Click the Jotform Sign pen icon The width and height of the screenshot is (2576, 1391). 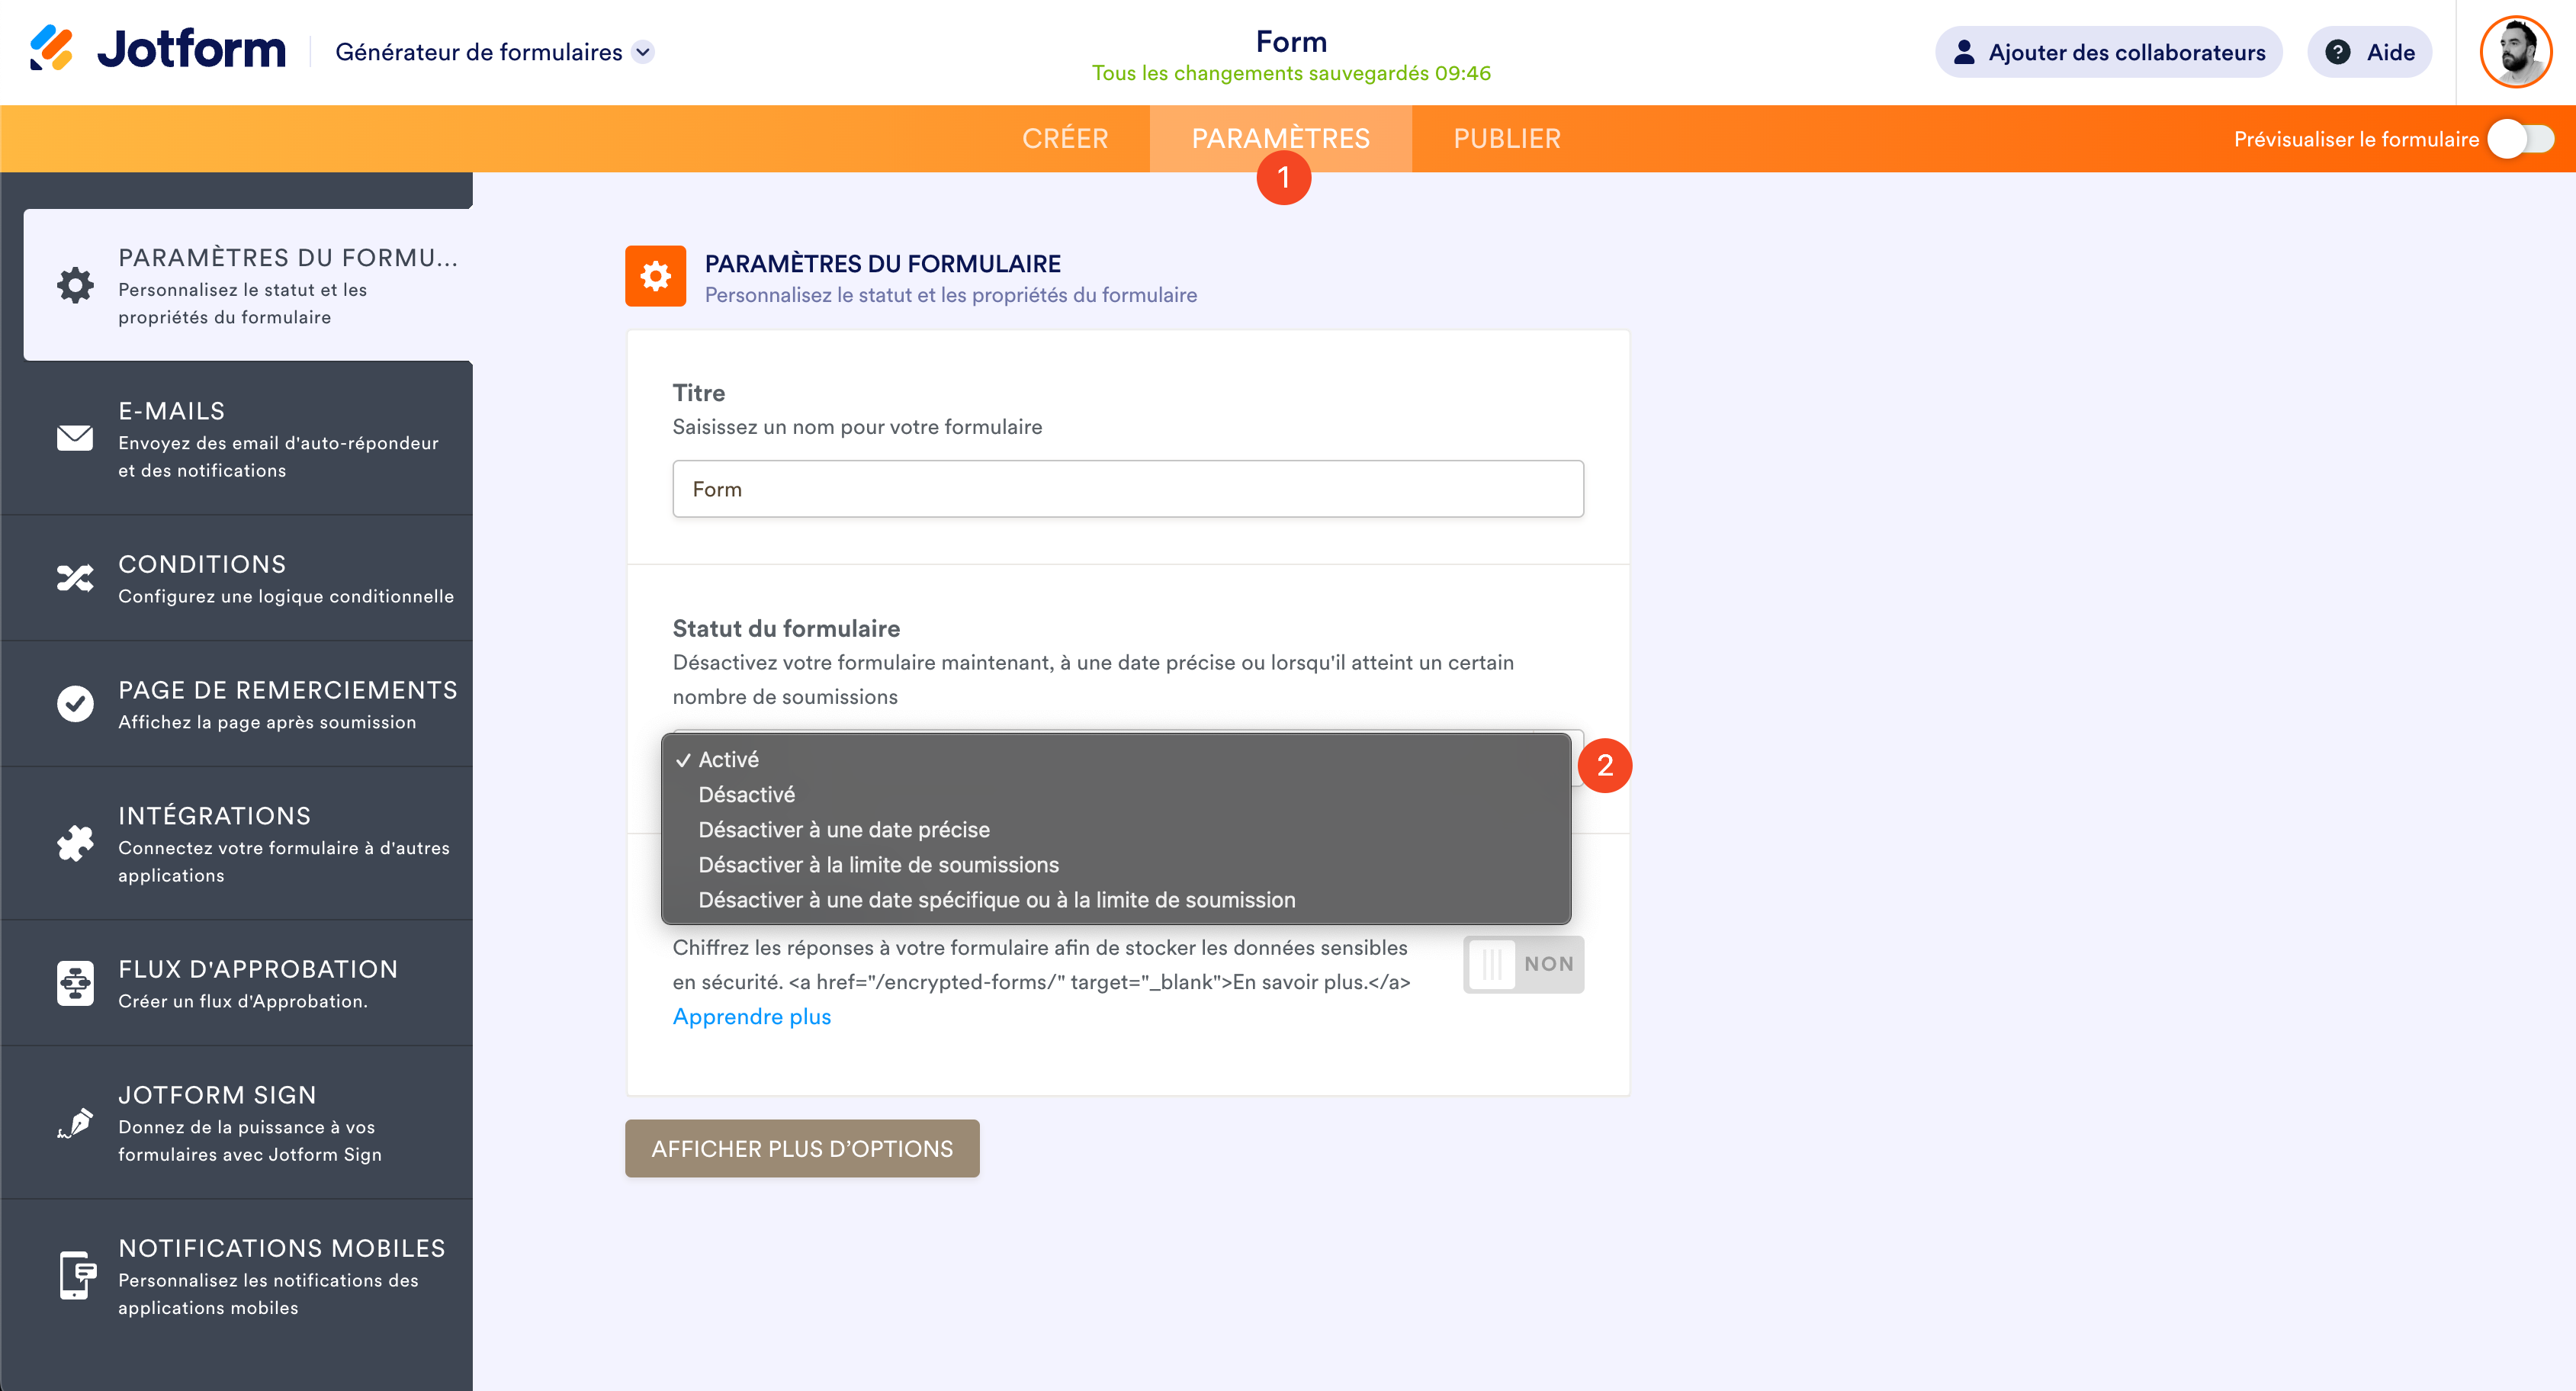[x=75, y=1123]
